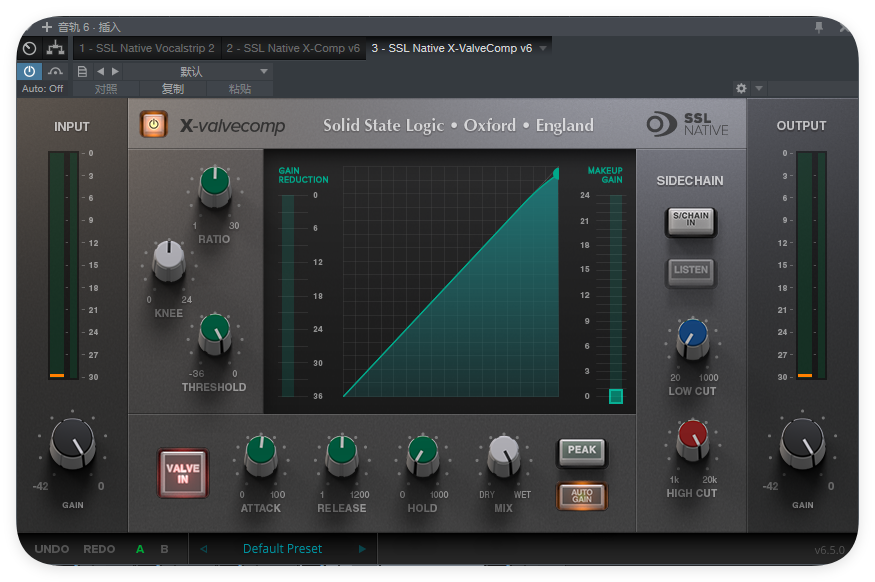Click the INPUT GAIN knob
This screenshot has height=582, width=875.
(x=73, y=444)
